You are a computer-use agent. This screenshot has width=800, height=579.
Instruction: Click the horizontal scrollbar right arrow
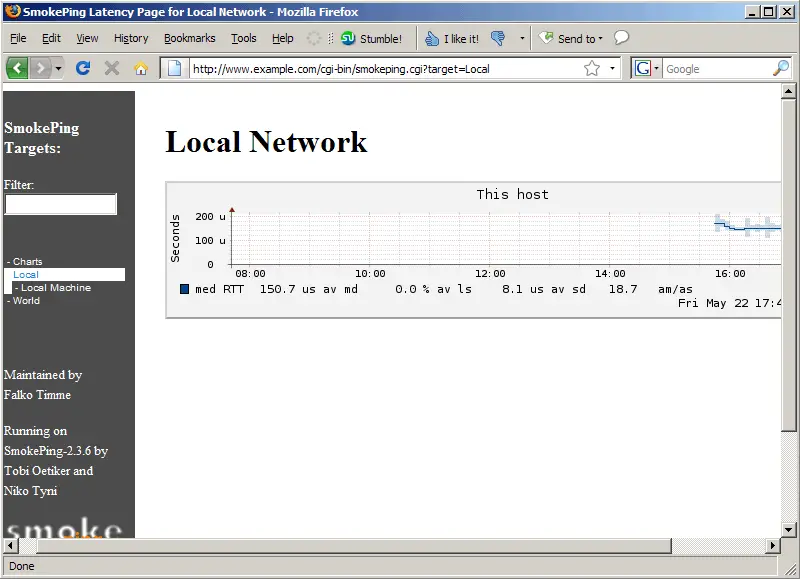coord(773,545)
